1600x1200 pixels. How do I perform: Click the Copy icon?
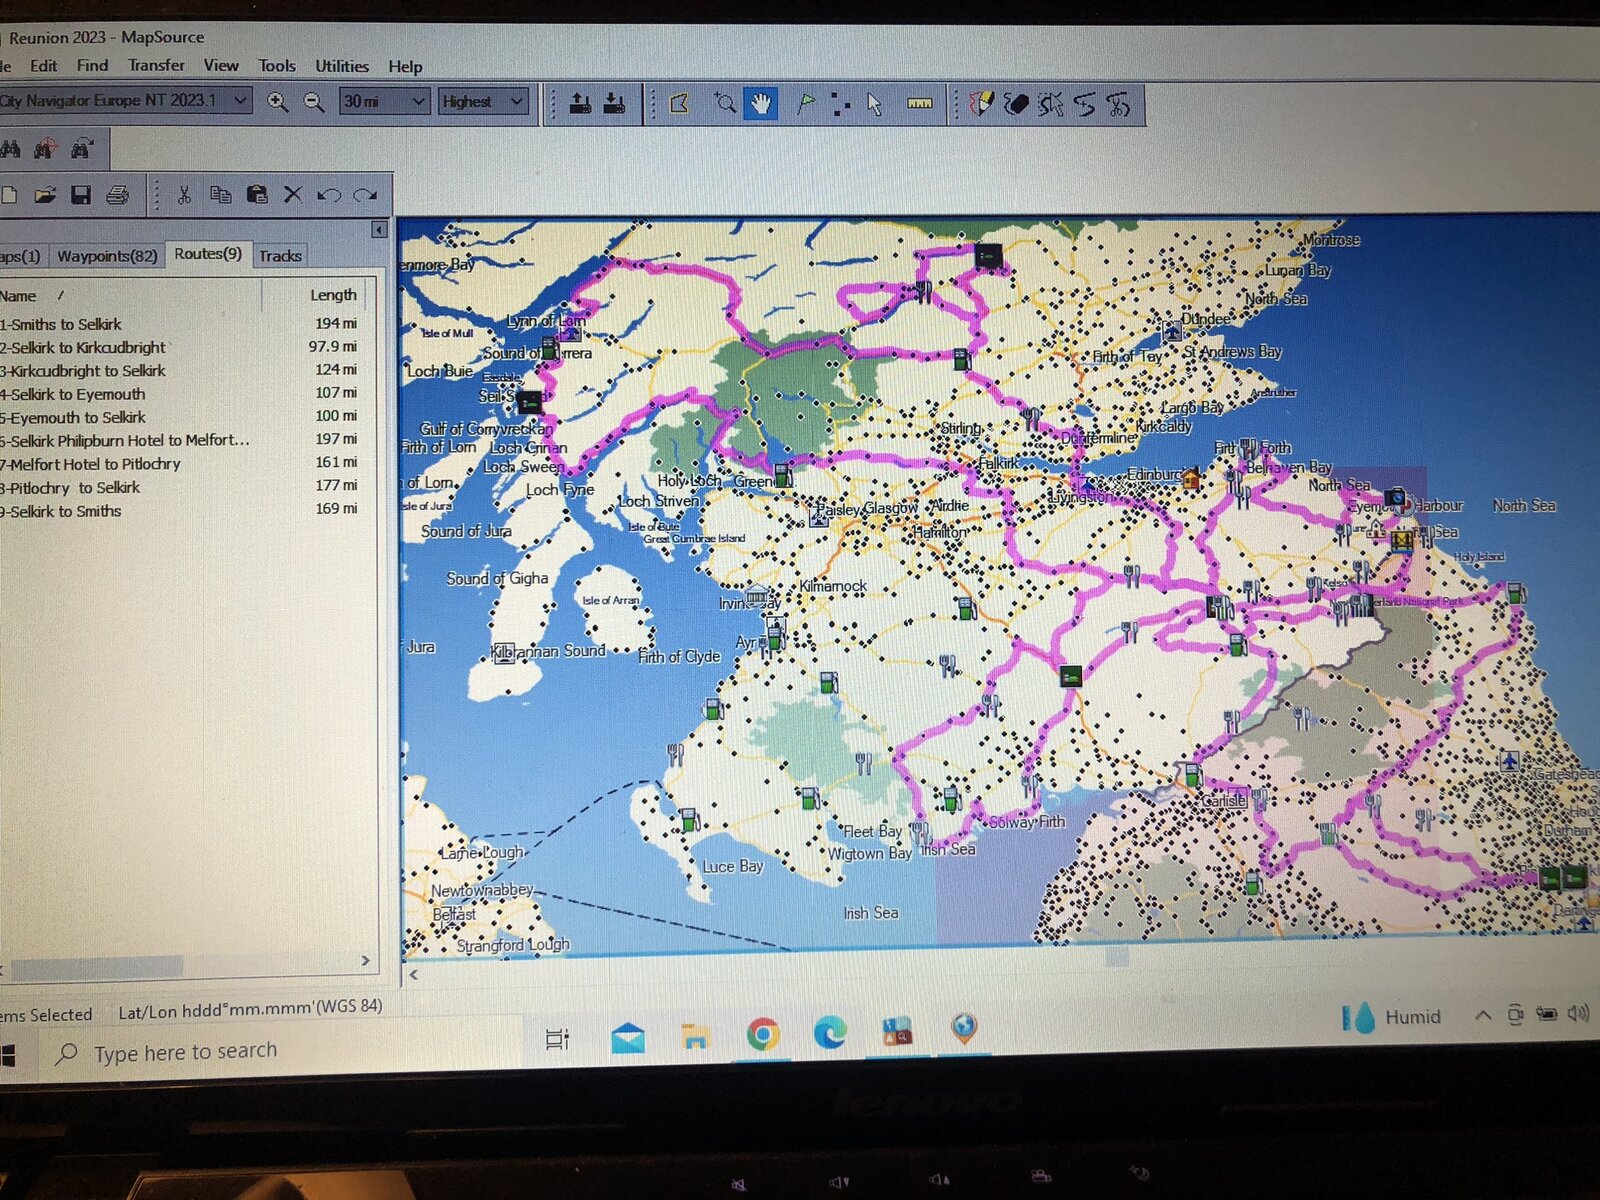click(220, 195)
